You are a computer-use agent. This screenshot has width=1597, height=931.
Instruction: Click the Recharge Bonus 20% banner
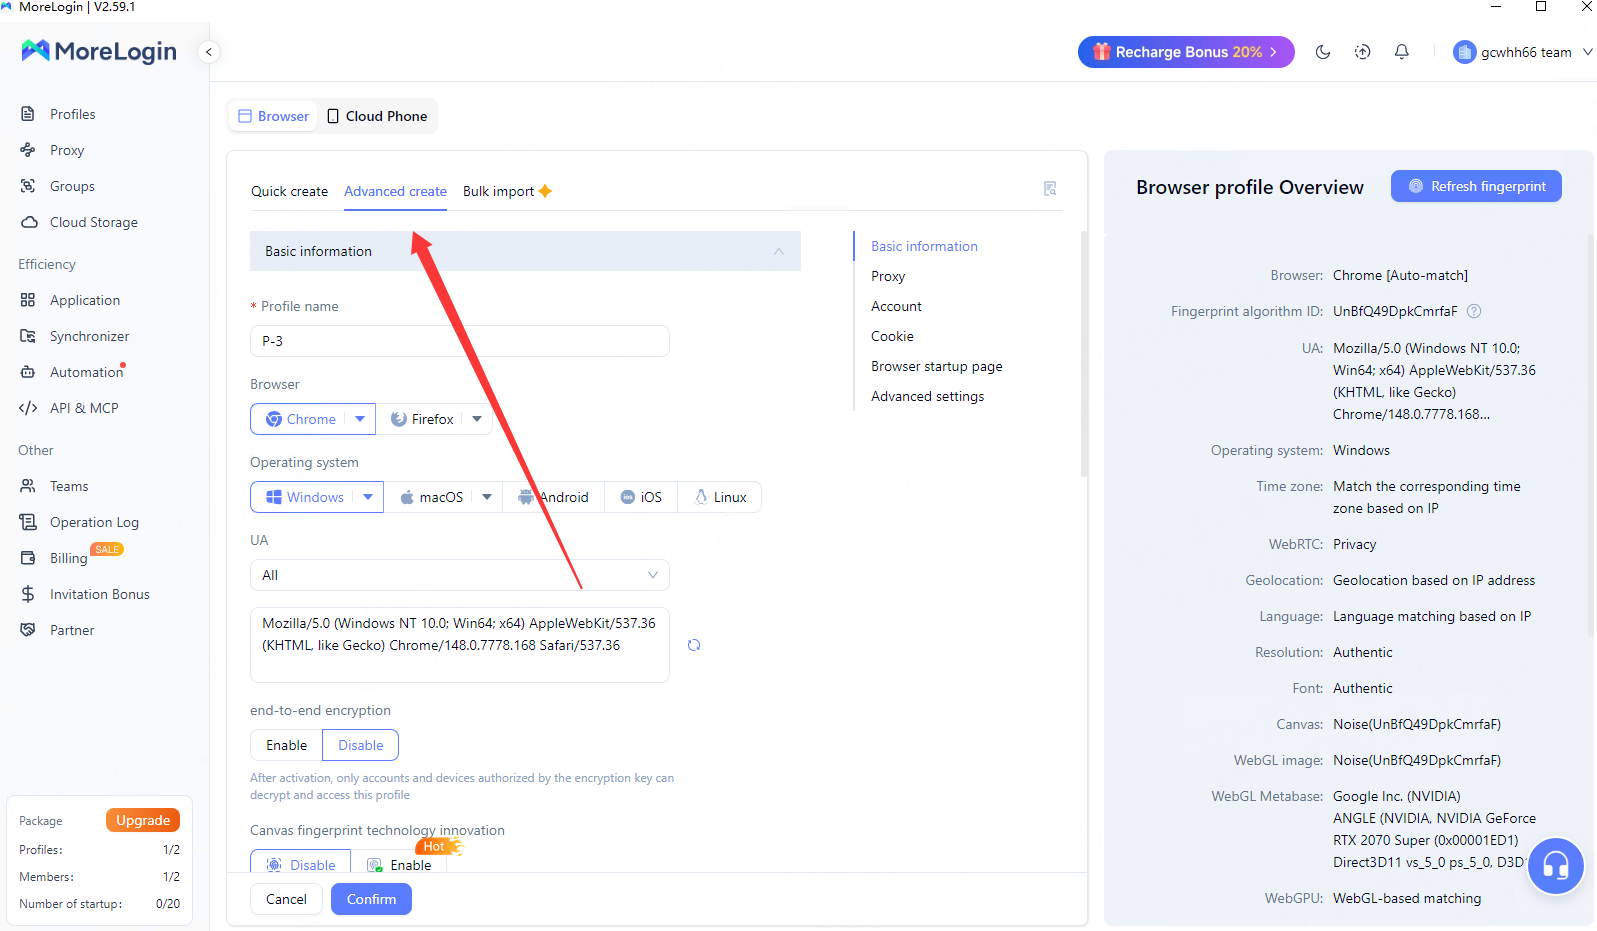tap(1186, 52)
